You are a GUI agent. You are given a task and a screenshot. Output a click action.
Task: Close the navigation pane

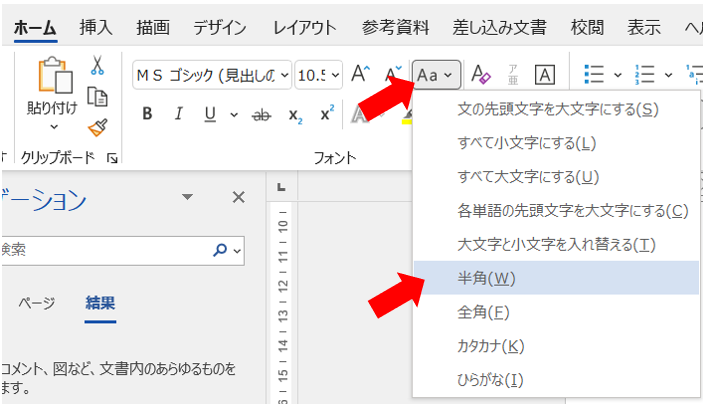pyautogui.click(x=238, y=198)
